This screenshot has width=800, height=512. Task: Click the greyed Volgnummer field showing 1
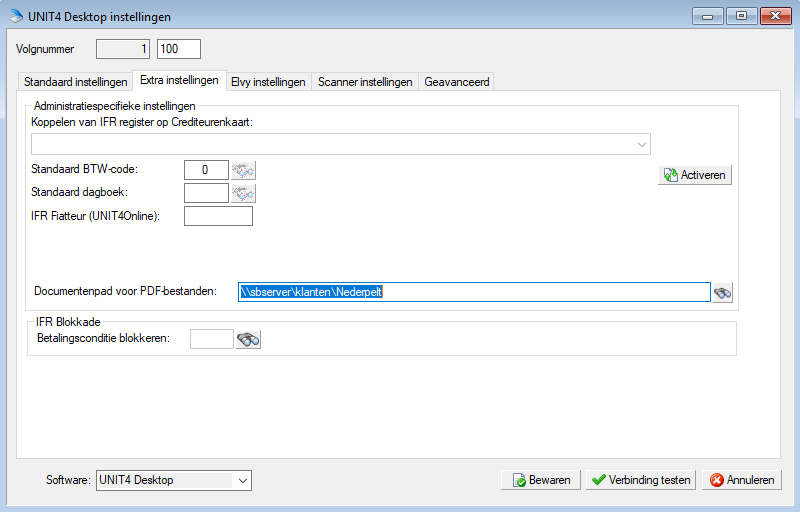(x=123, y=49)
